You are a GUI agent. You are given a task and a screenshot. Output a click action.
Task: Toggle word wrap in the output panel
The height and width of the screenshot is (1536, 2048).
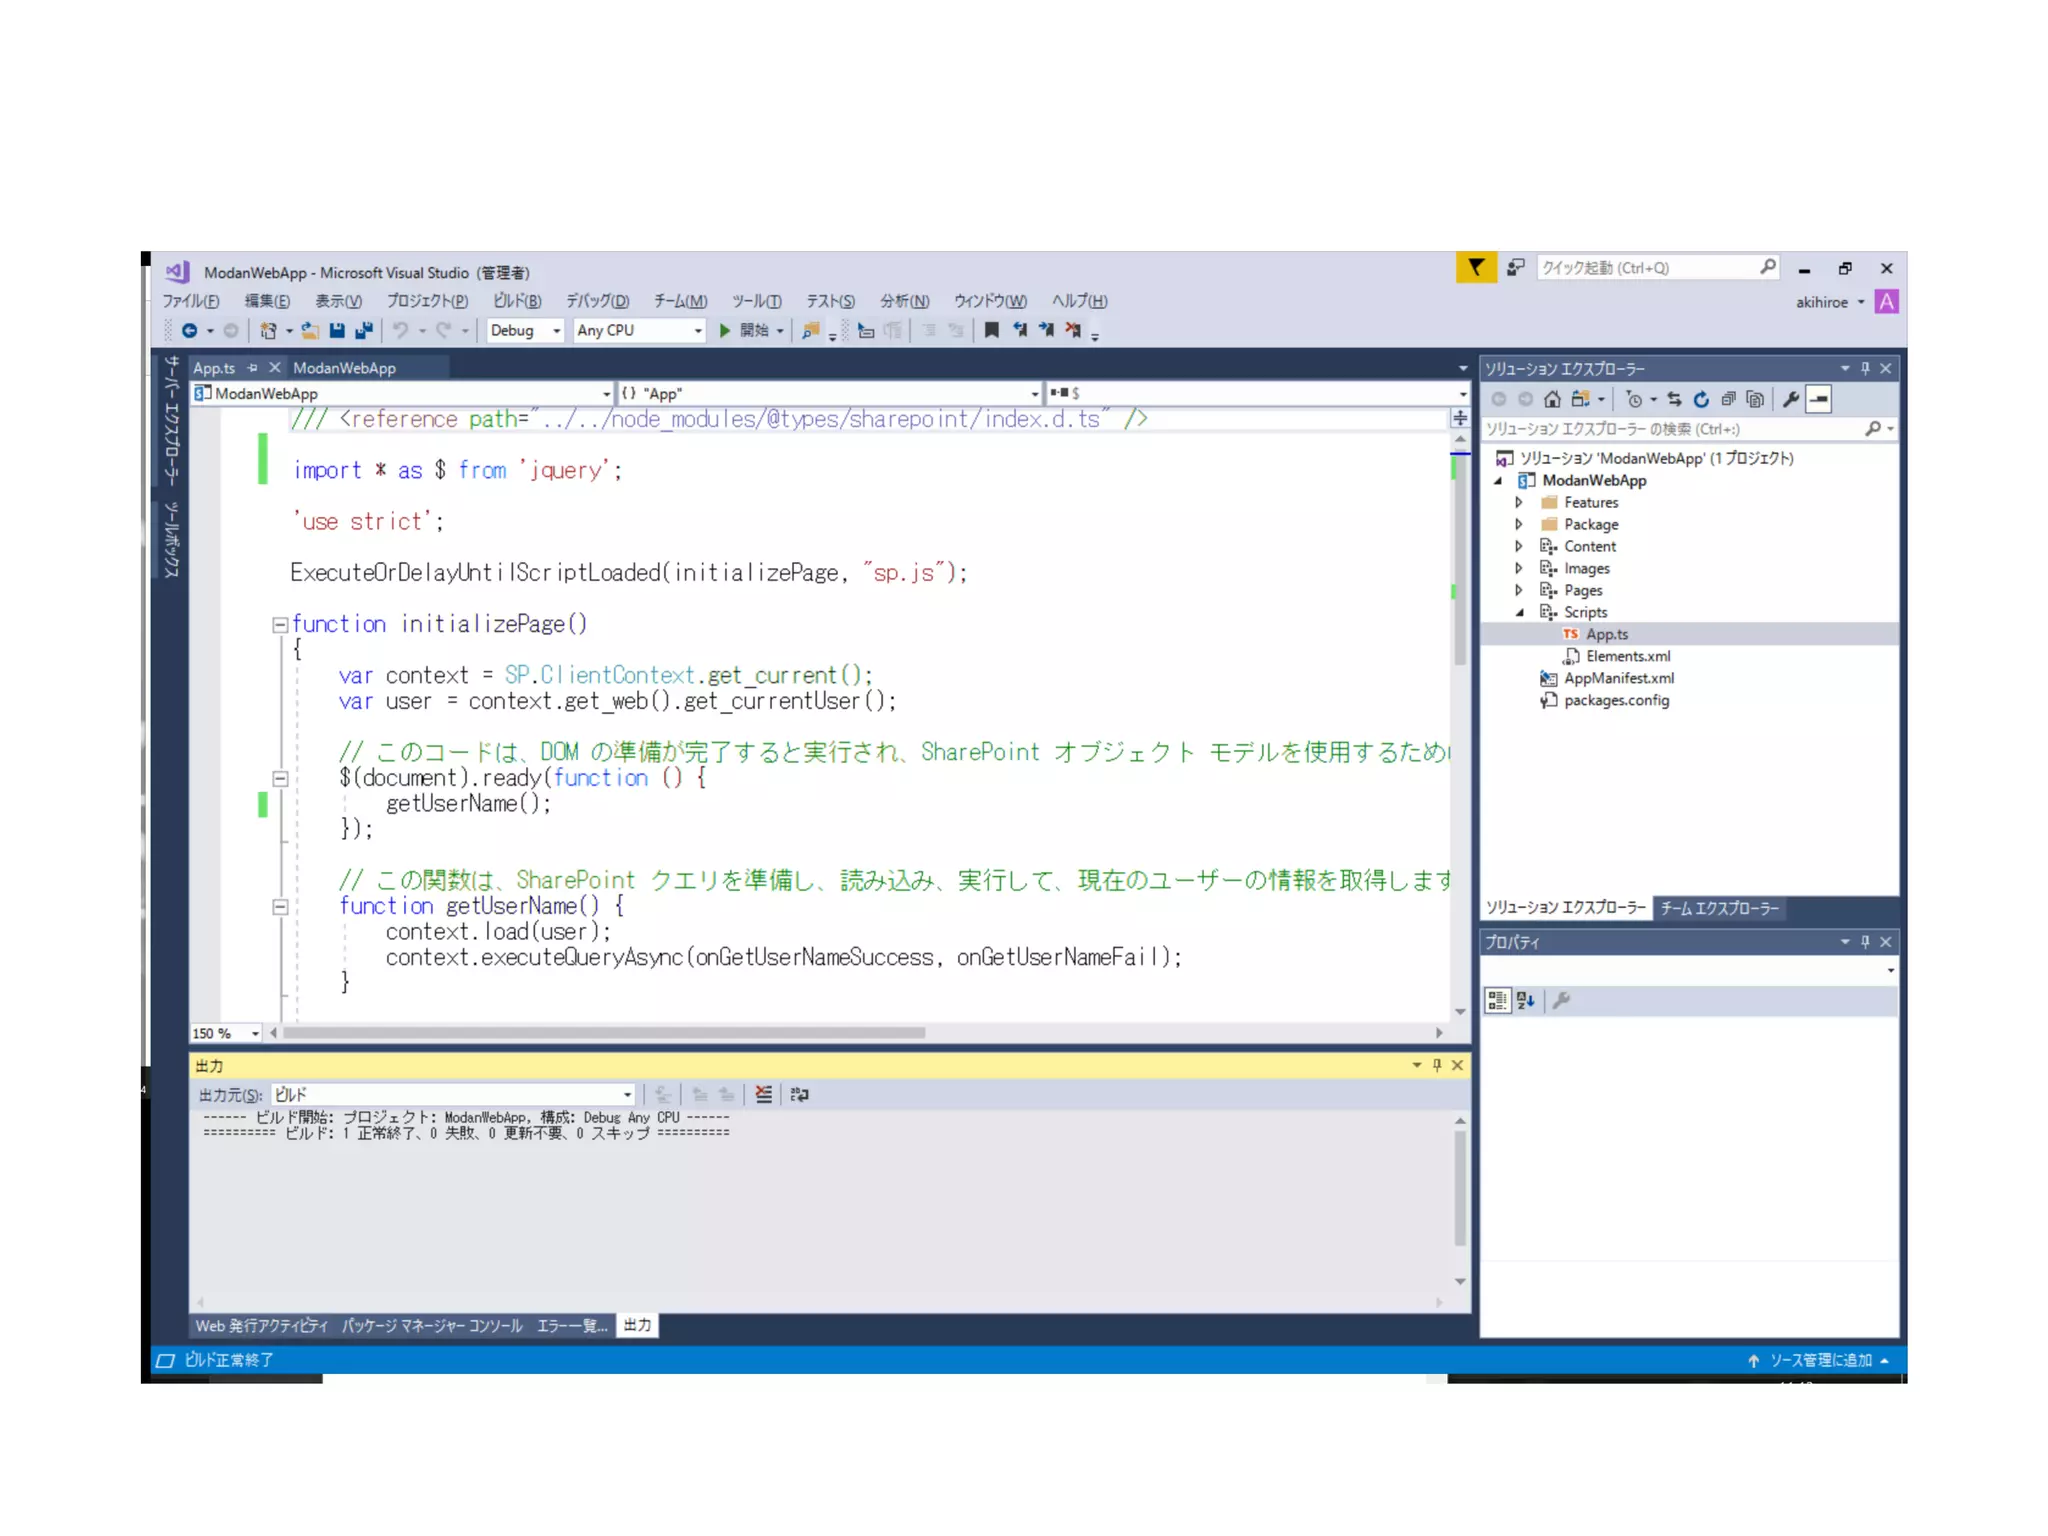pos(799,1094)
